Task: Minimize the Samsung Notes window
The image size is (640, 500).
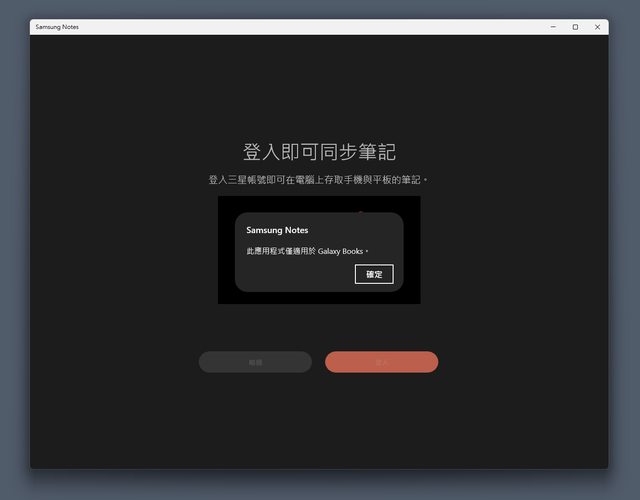Action: pos(552,27)
